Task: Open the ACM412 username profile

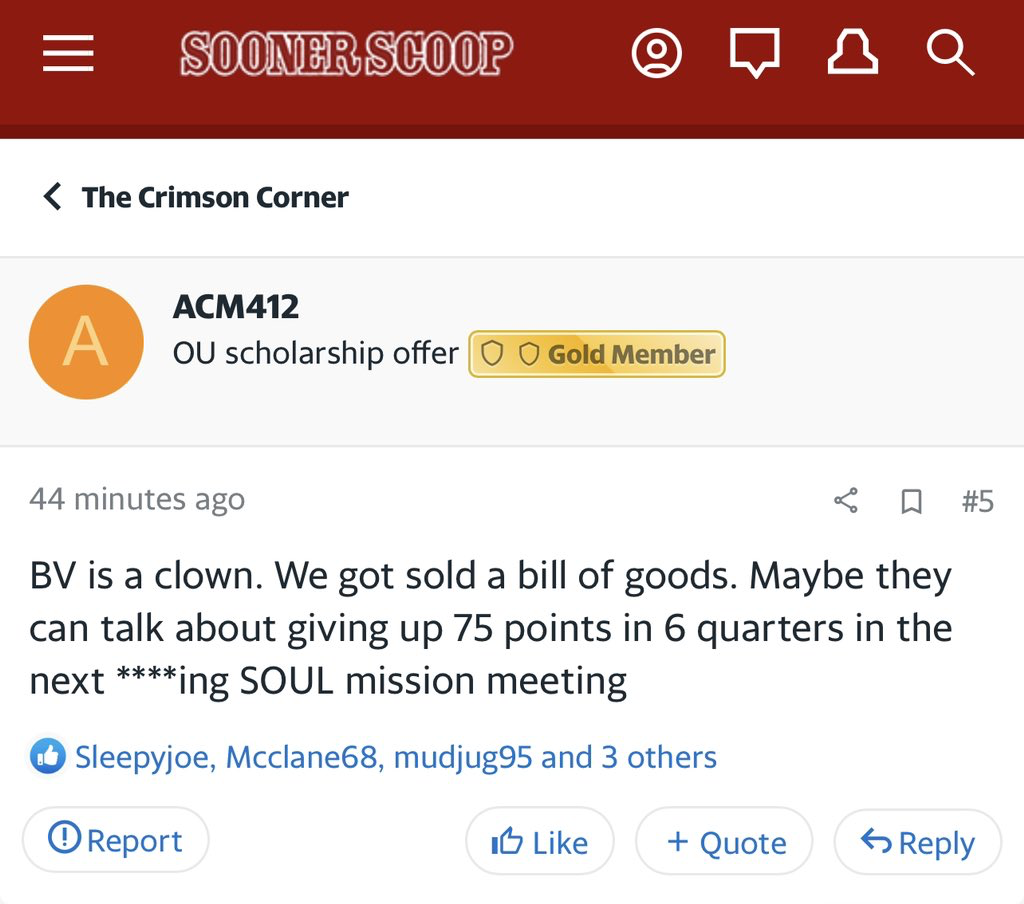Action: point(236,306)
